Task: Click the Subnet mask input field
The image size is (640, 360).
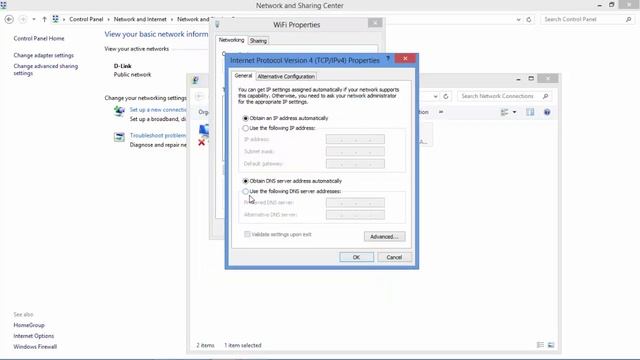Action: pos(355,151)
